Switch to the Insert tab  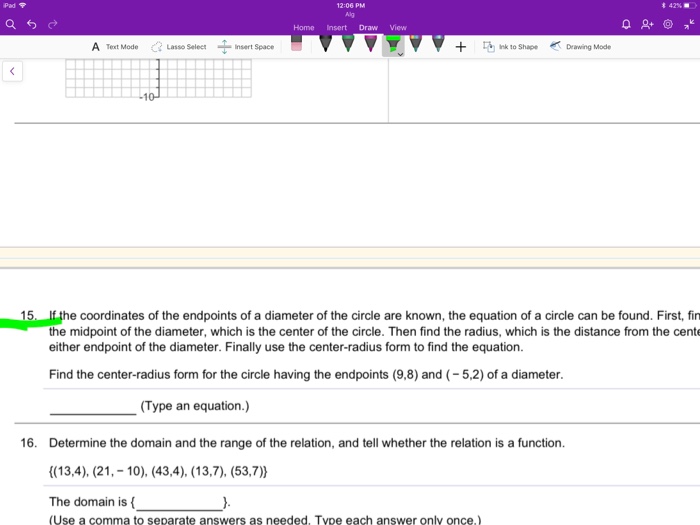click(x=337, y=27)
